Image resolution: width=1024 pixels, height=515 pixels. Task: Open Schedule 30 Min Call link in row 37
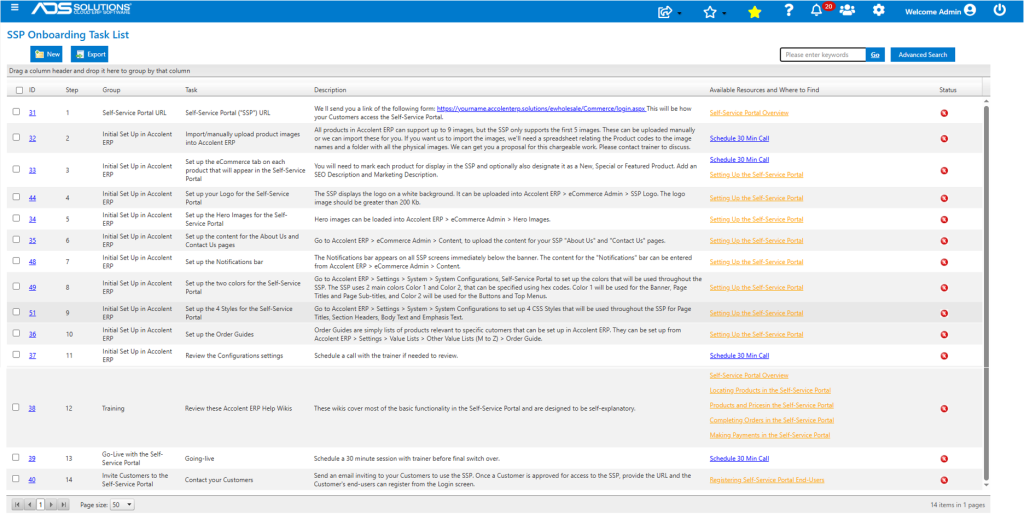click(739, 356)
